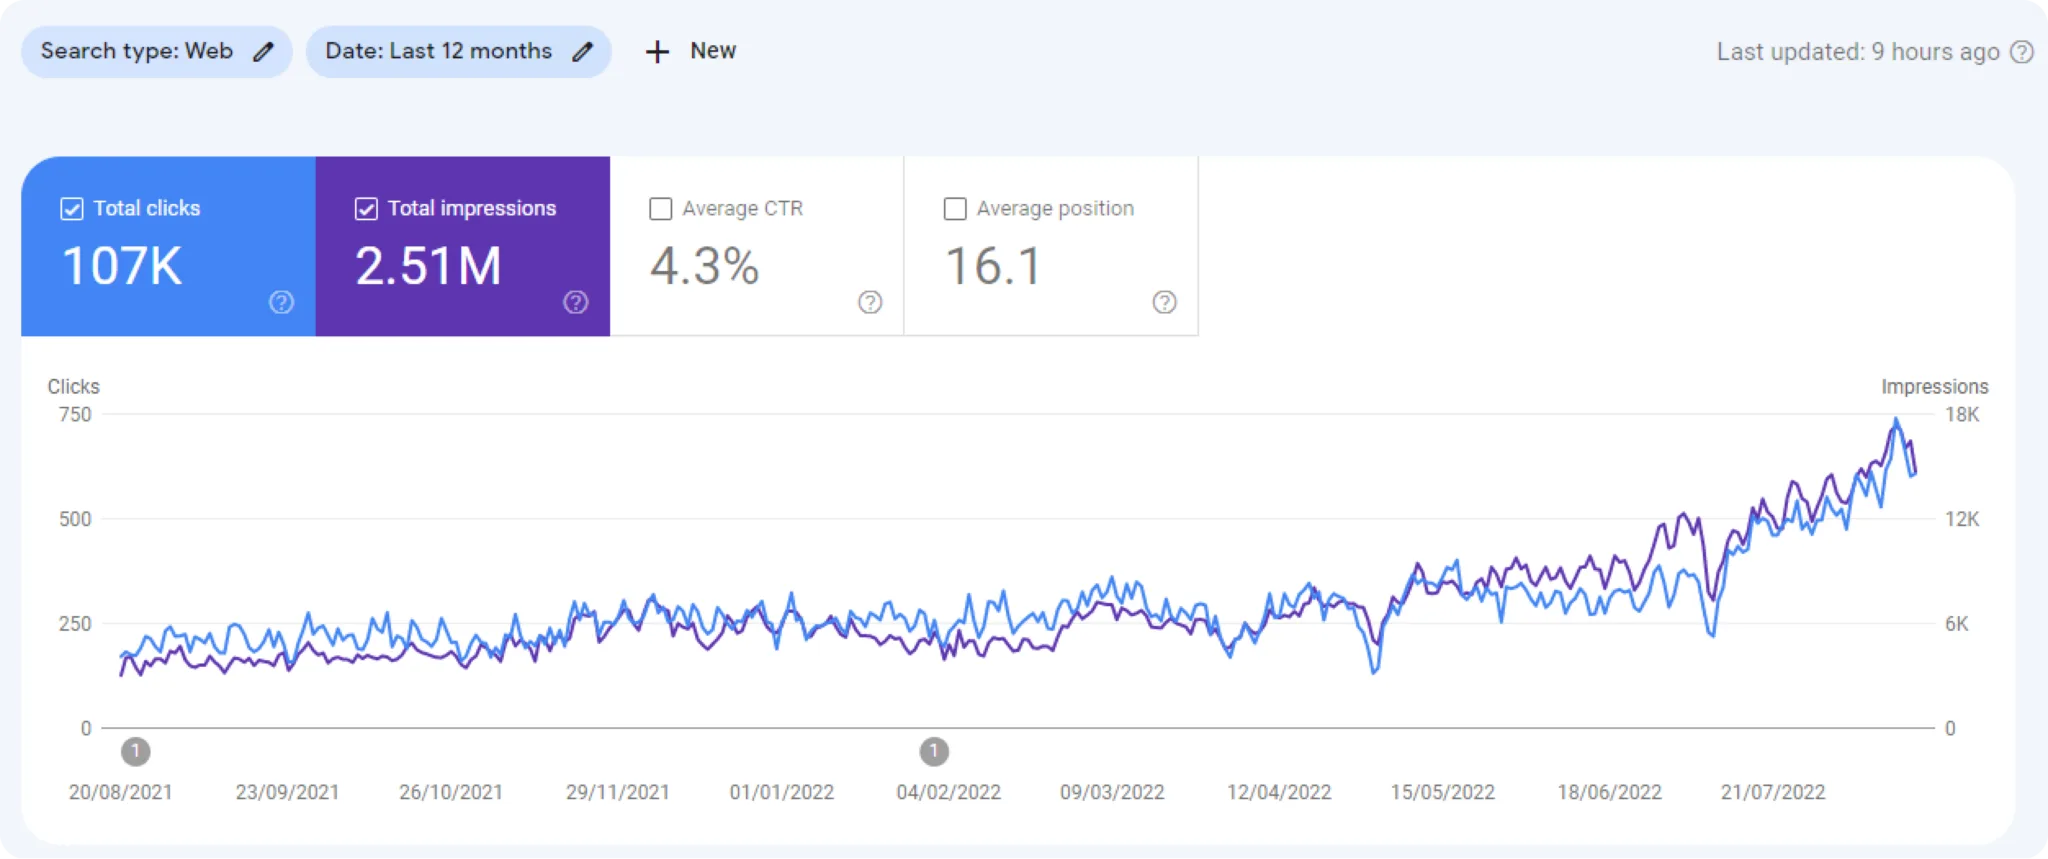Enable the Average CTR checkbox
Image resolution: width=2048 pixels, height=859 pixels.
pyautogui.click(x=661, y=209)
